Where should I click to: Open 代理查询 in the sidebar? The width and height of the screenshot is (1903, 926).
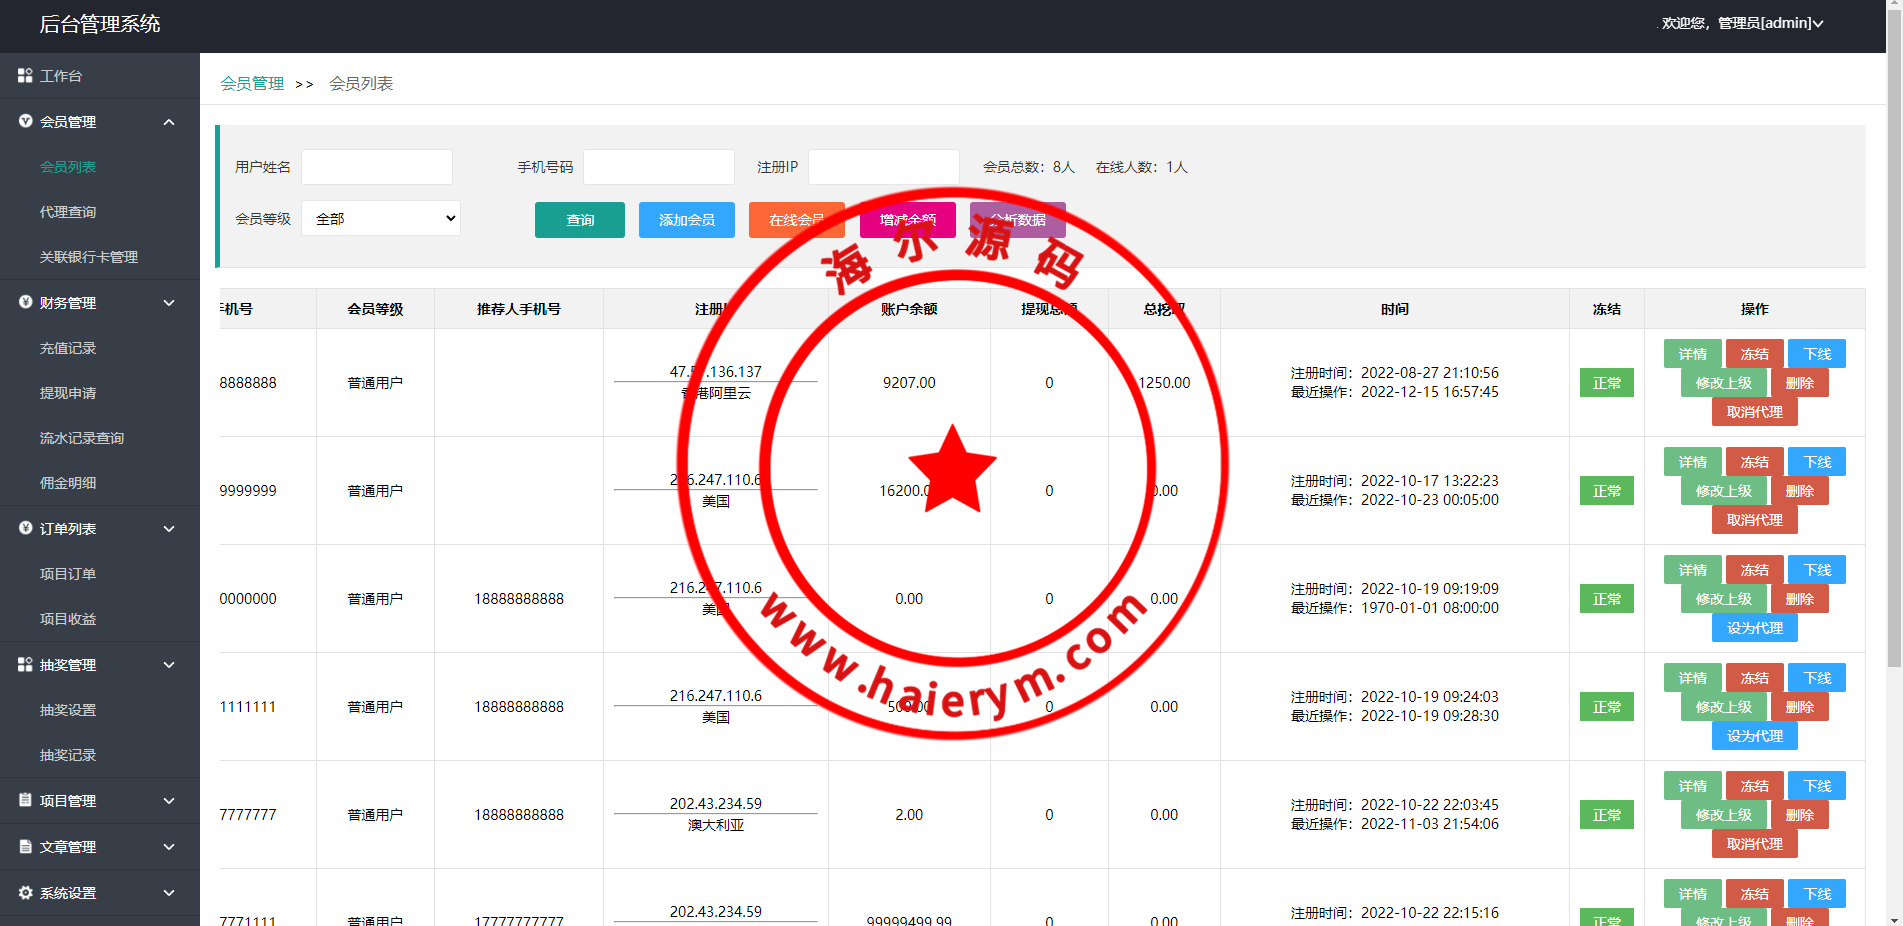(x=68, y=212)
